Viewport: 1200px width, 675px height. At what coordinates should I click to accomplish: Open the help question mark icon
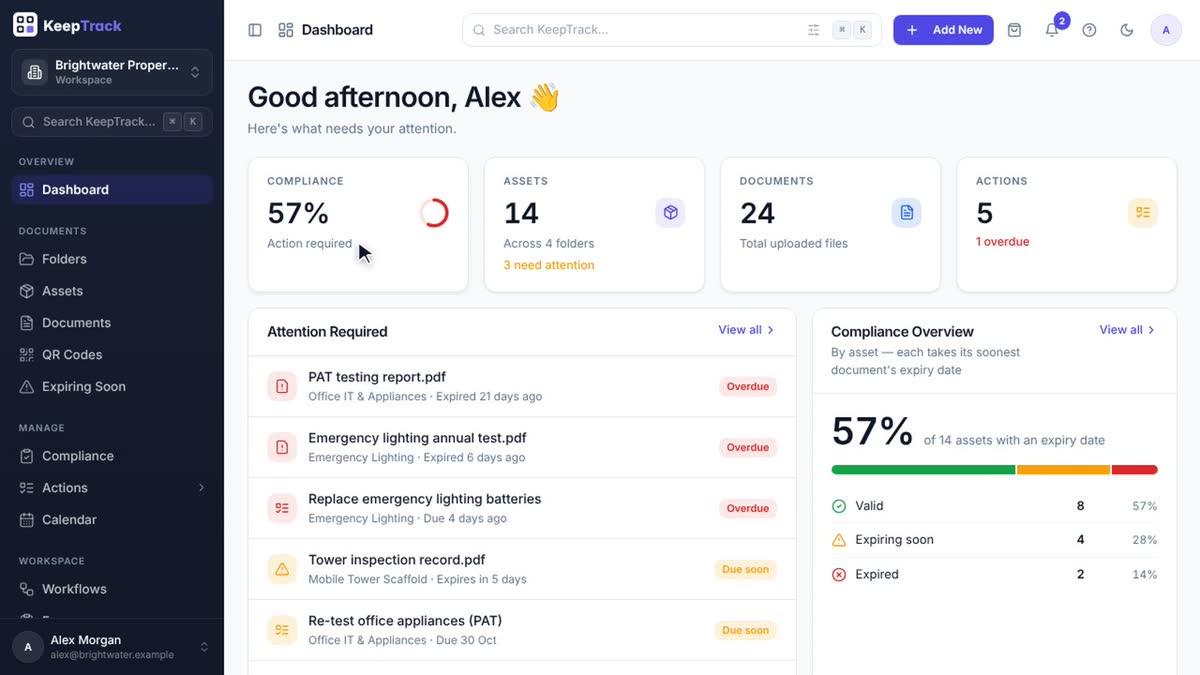[1090, 30]
